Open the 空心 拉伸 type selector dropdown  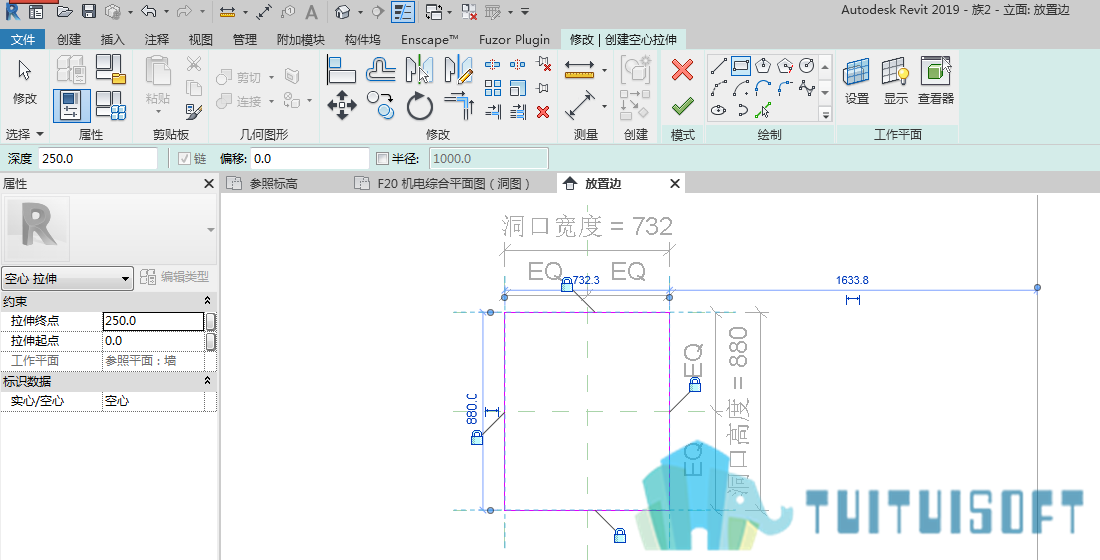[x=67, y=279]
